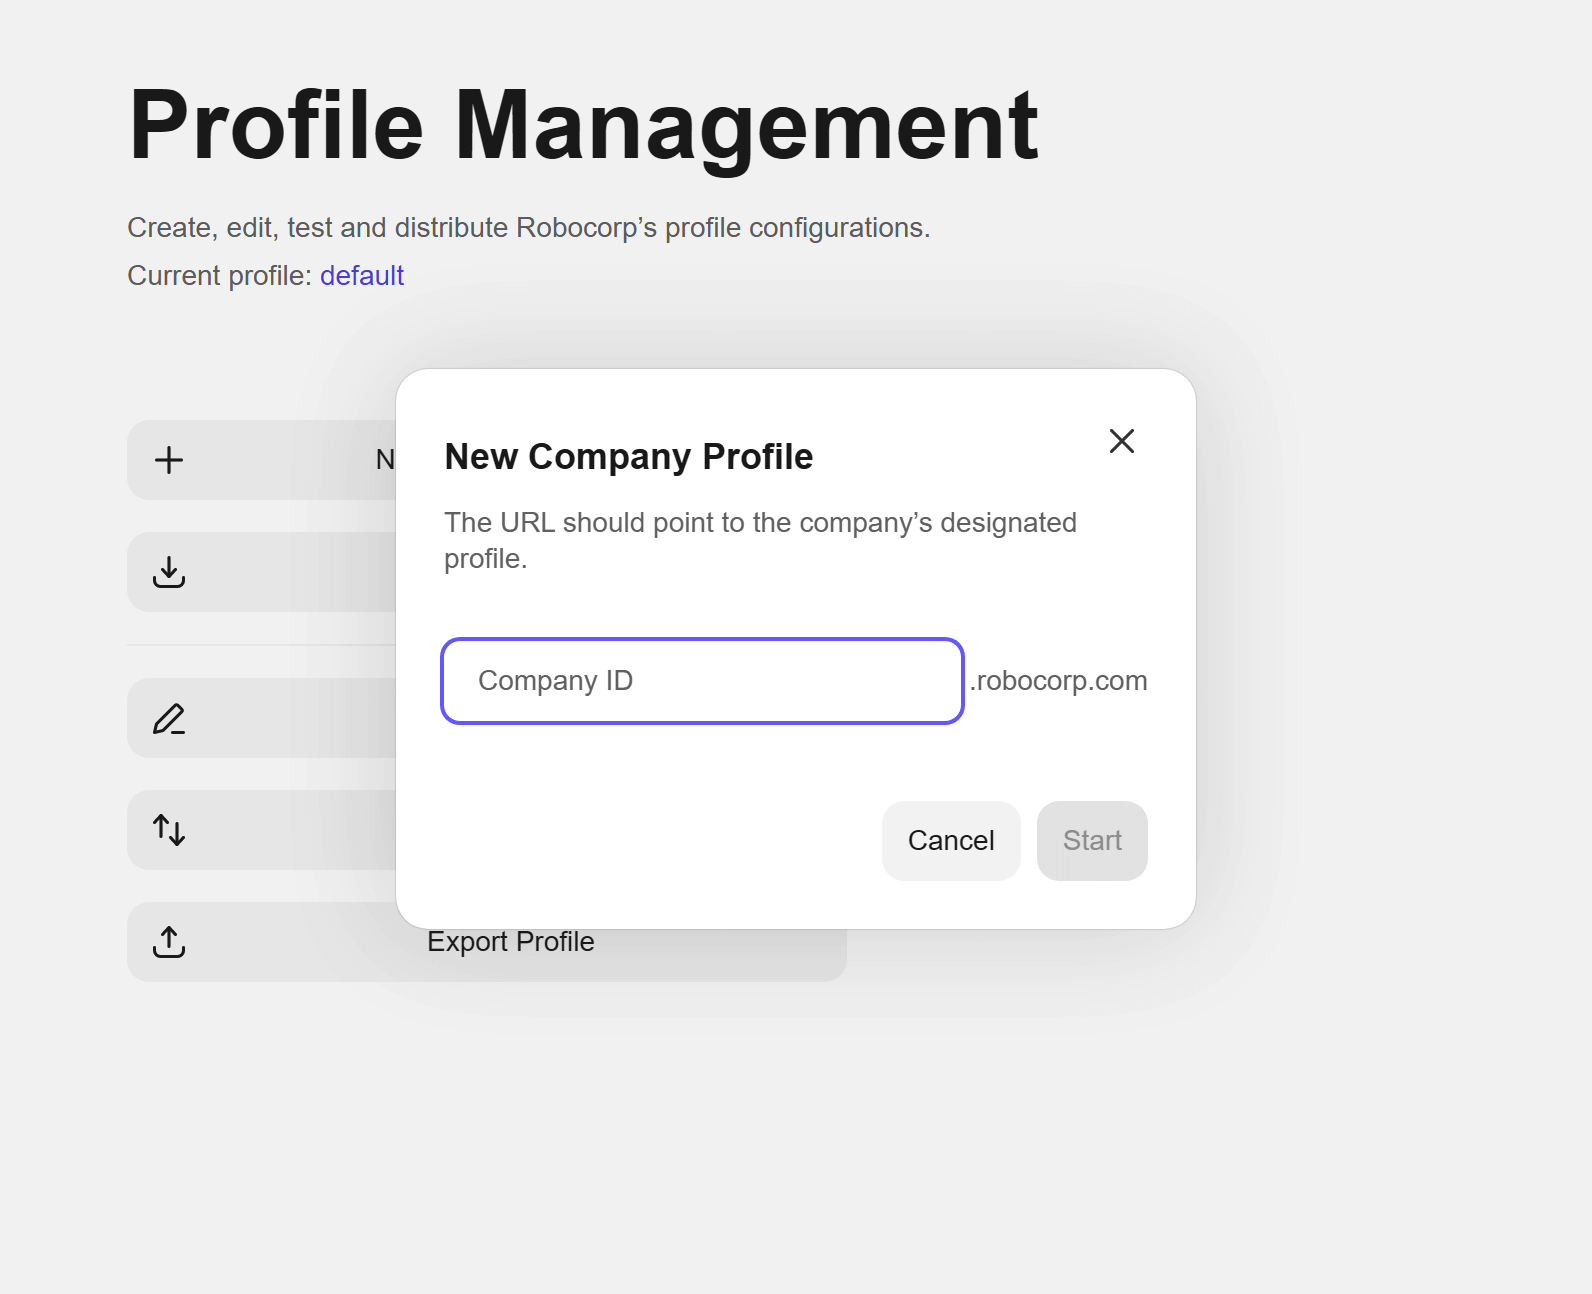Click the divider line below import row
The height and width of the screenshot is (1294, 1592).
(262, 645)
